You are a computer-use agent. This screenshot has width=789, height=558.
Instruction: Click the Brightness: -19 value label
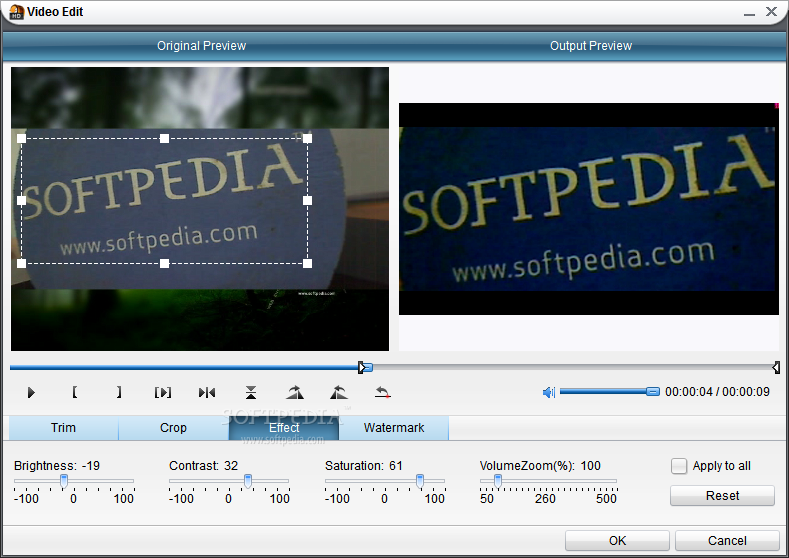(57, 466)
